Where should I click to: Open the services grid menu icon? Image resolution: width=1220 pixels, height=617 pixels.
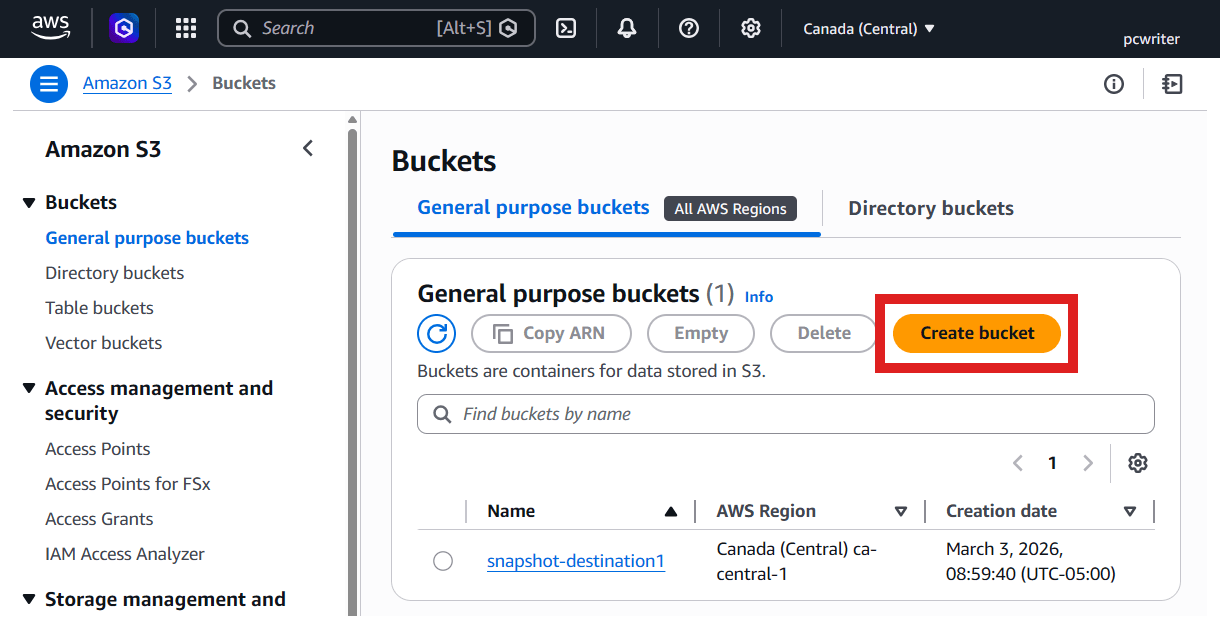(186, 28)
